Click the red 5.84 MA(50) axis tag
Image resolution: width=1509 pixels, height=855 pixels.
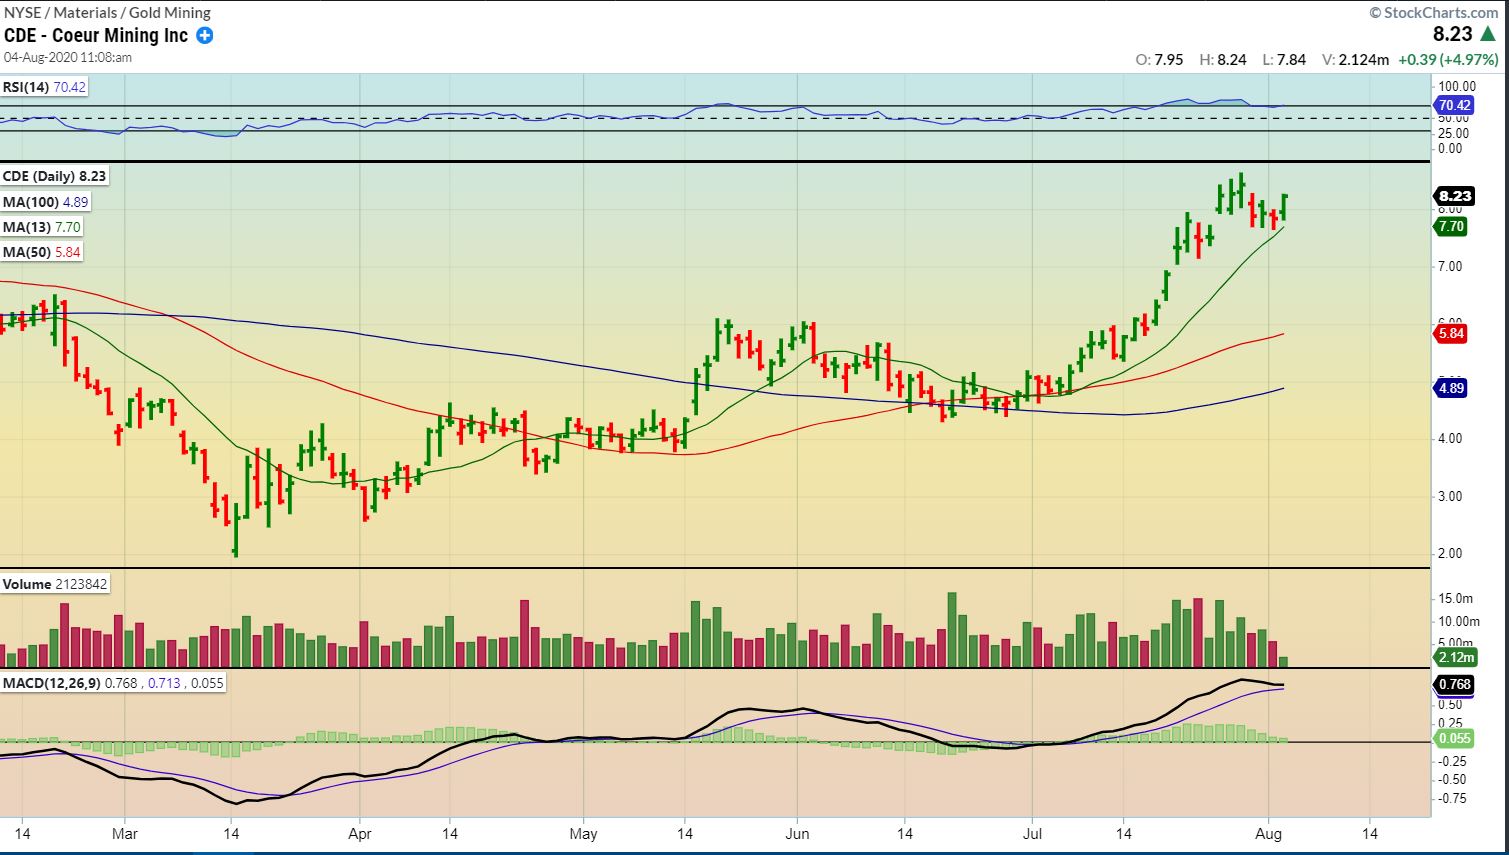1451,334
